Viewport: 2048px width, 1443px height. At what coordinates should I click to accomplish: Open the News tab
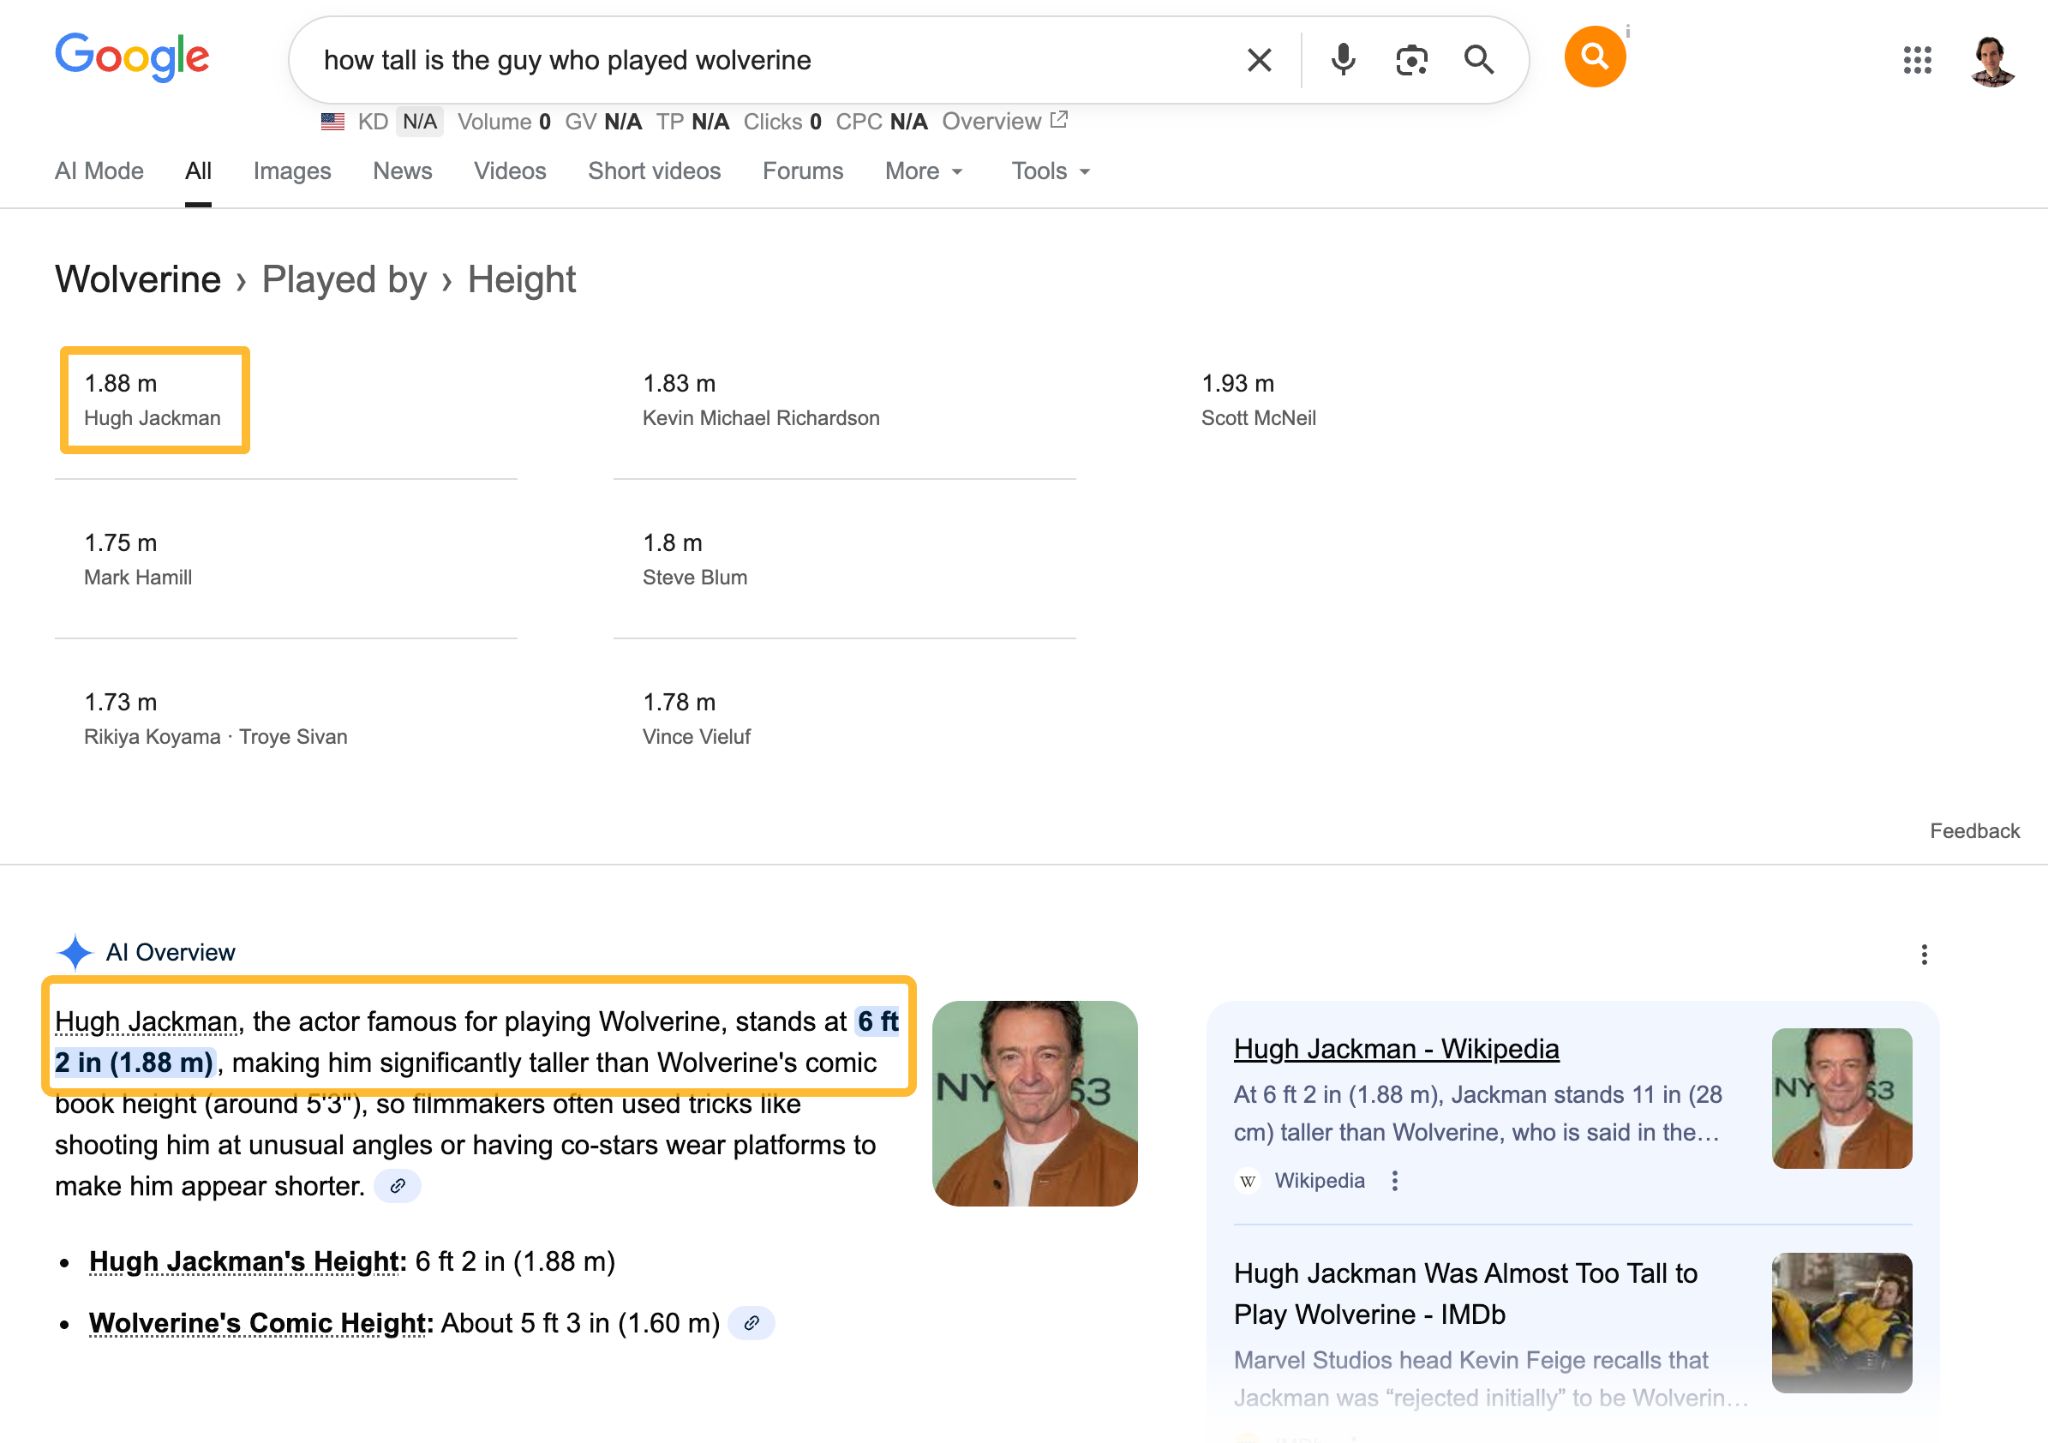(x=402, y=171)
